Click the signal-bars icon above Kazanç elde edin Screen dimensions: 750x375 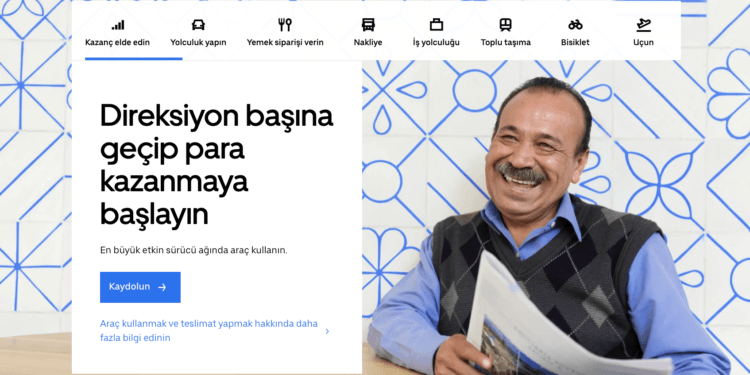(118, 25)
